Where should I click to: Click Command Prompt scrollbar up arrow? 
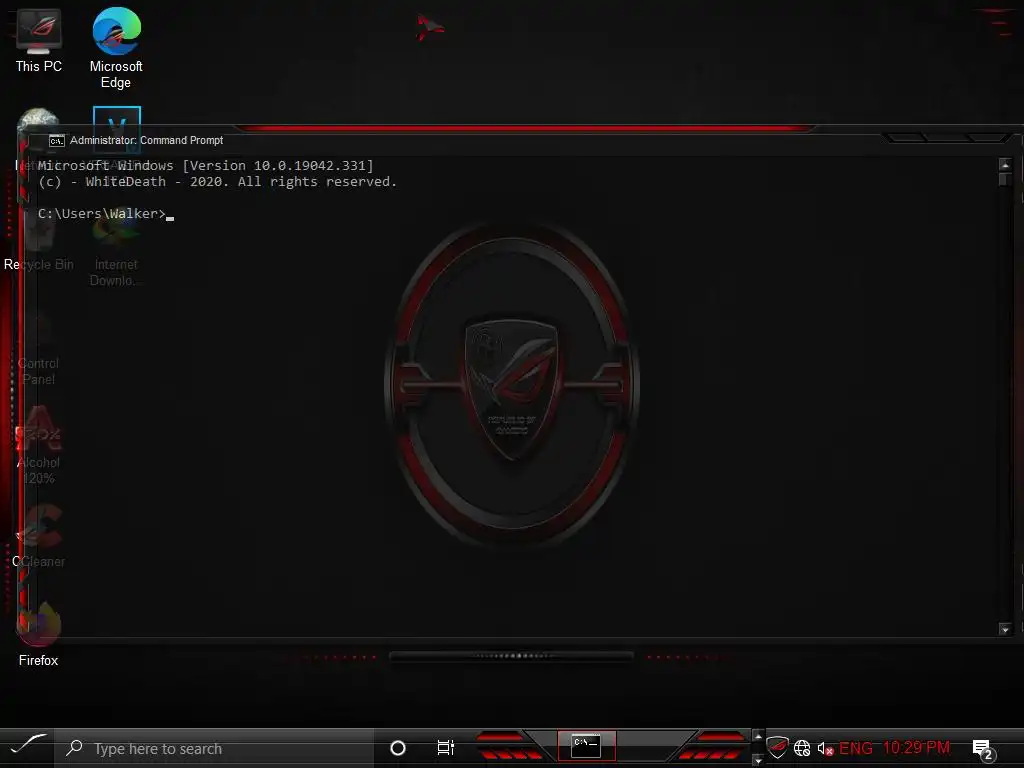click(1005, 165)
